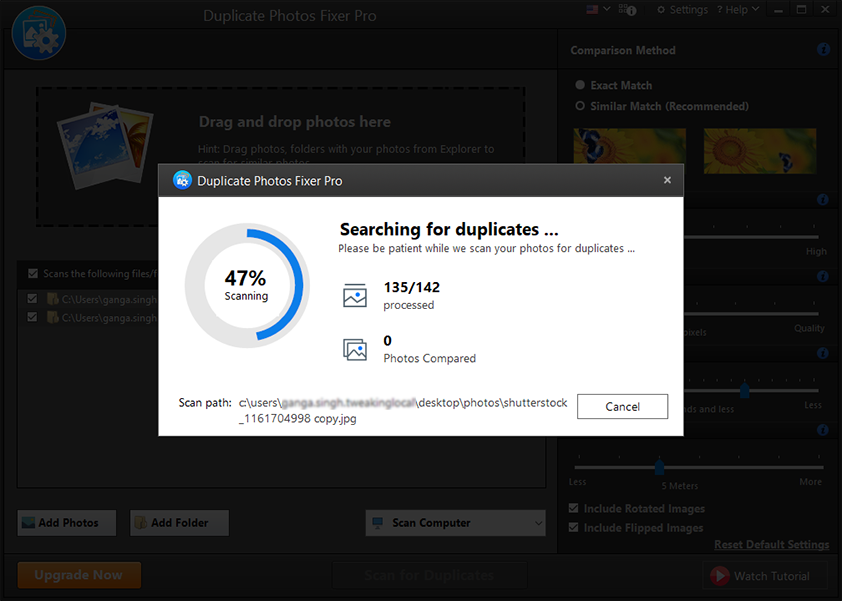
Task: Click the Add Photos button
Action: pyautogui.click(x=67, y=523)
